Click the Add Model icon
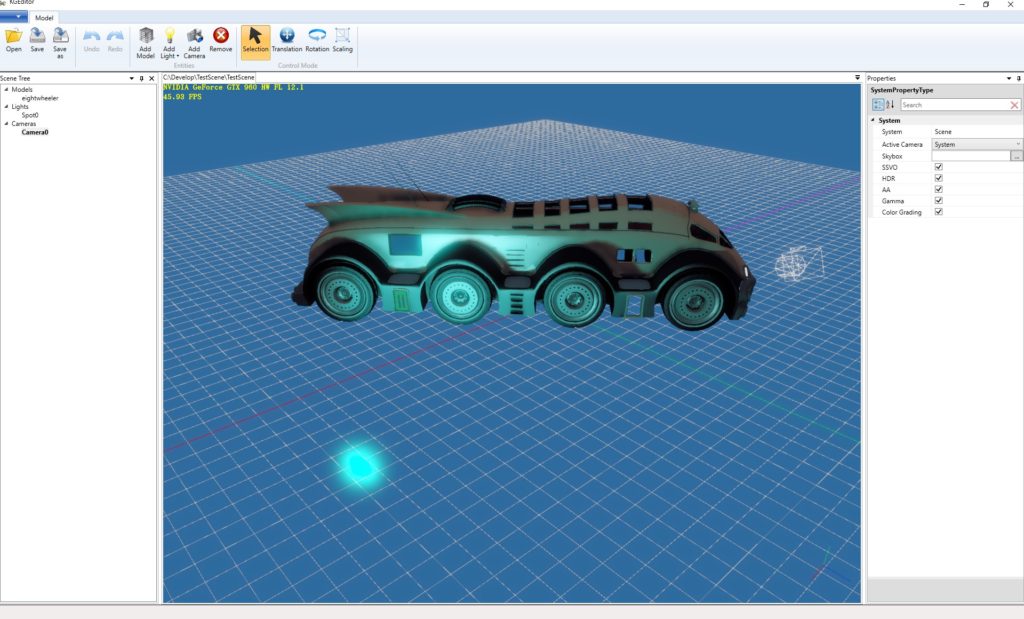Screen dimensions: 1024x619 point(146,36)
